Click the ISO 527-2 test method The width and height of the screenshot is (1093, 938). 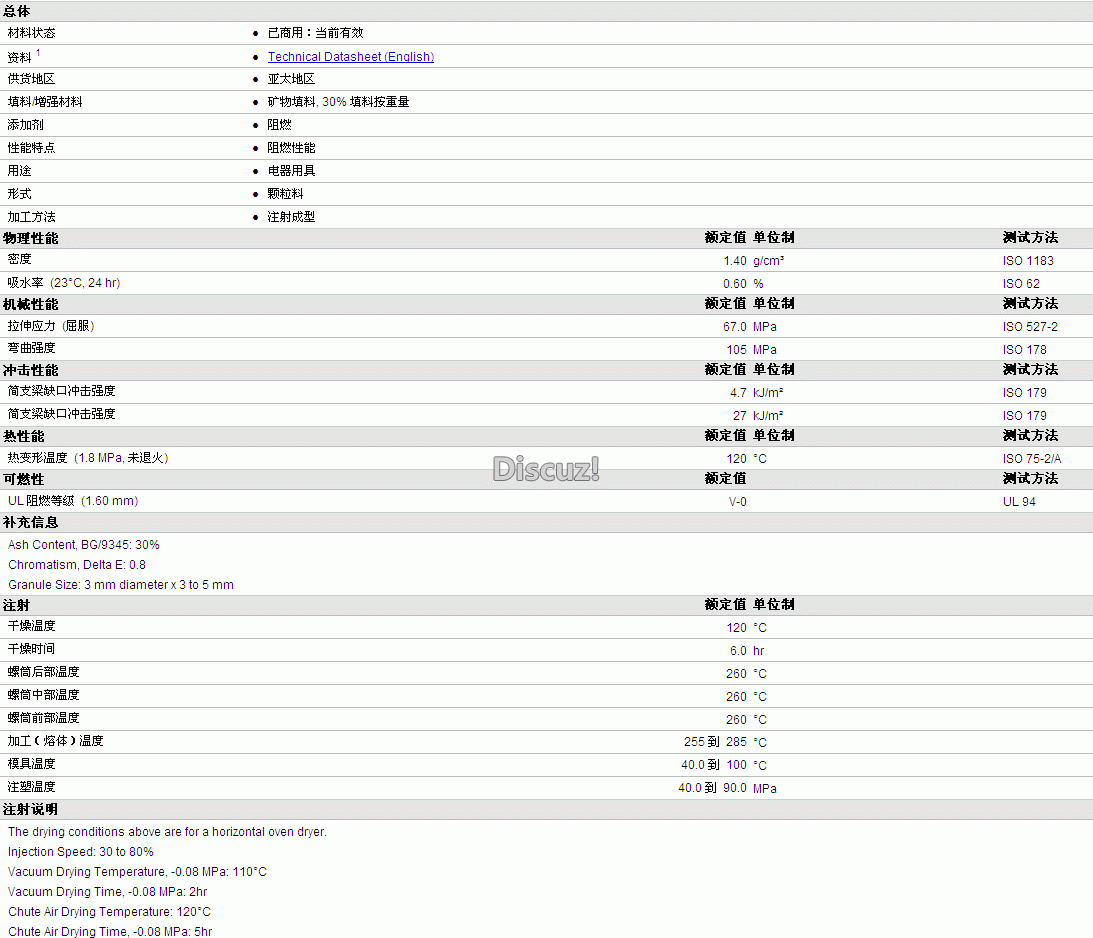pos(1030,327)
